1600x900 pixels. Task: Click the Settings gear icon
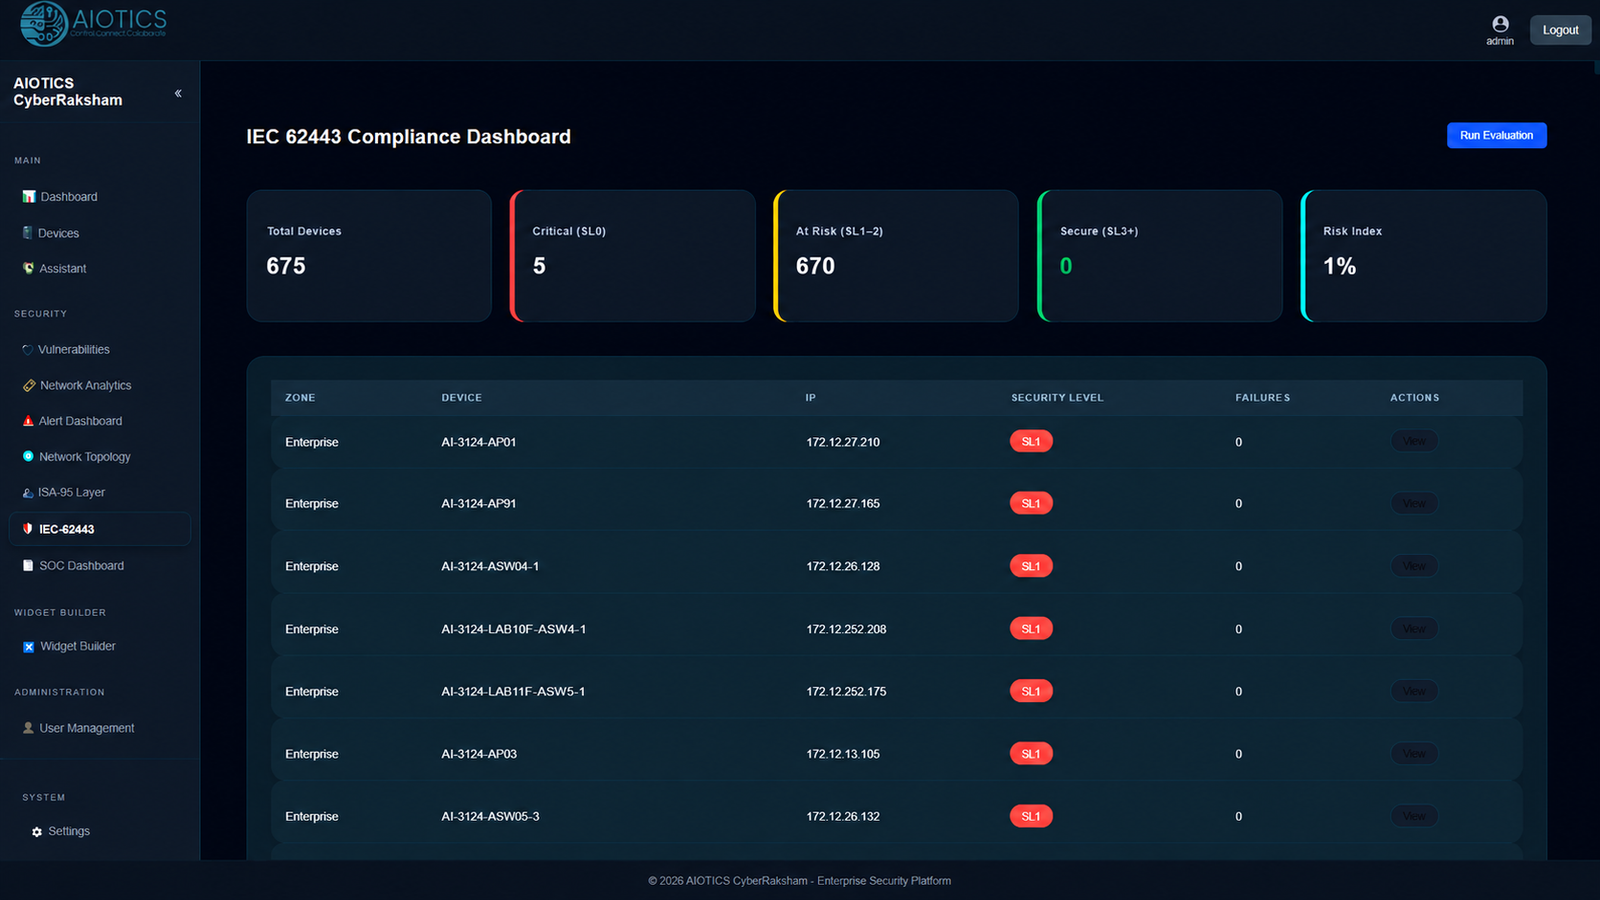pyautogui.click(x=37, y=832)
